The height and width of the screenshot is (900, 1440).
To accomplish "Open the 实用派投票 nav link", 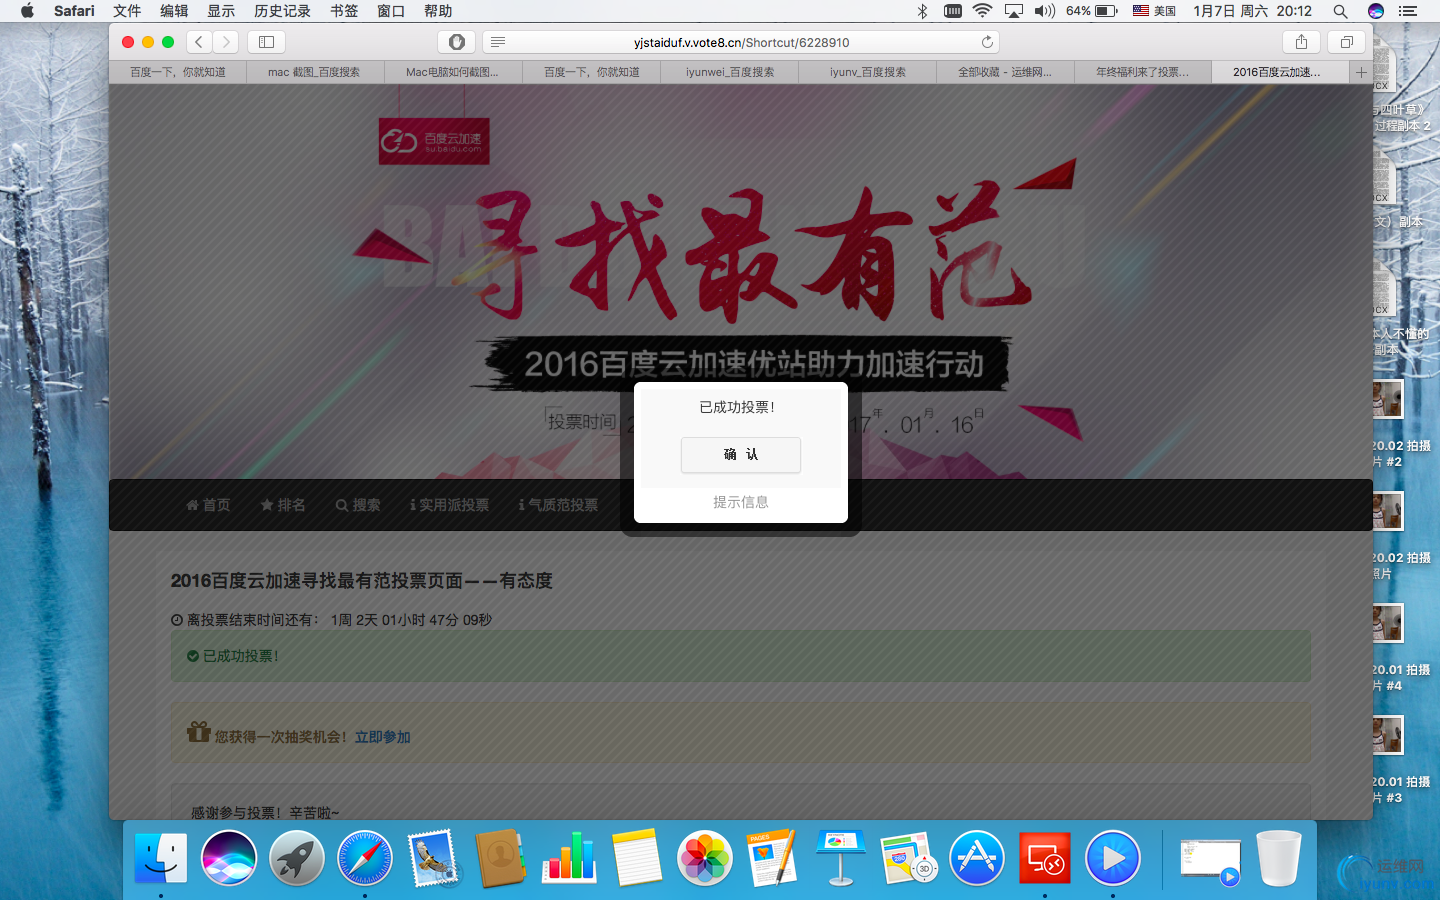I will point(449,505).
